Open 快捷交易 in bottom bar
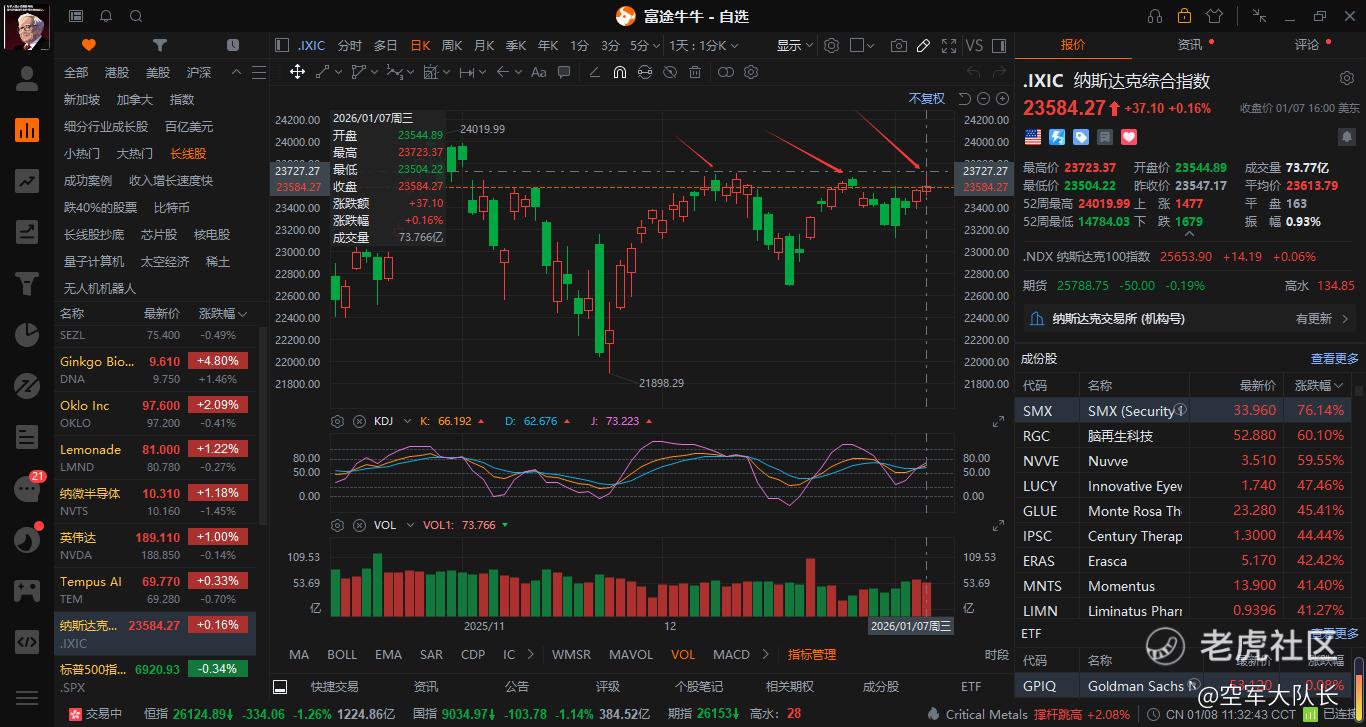This screenshot has height=727, width=1366. point(334,687)
